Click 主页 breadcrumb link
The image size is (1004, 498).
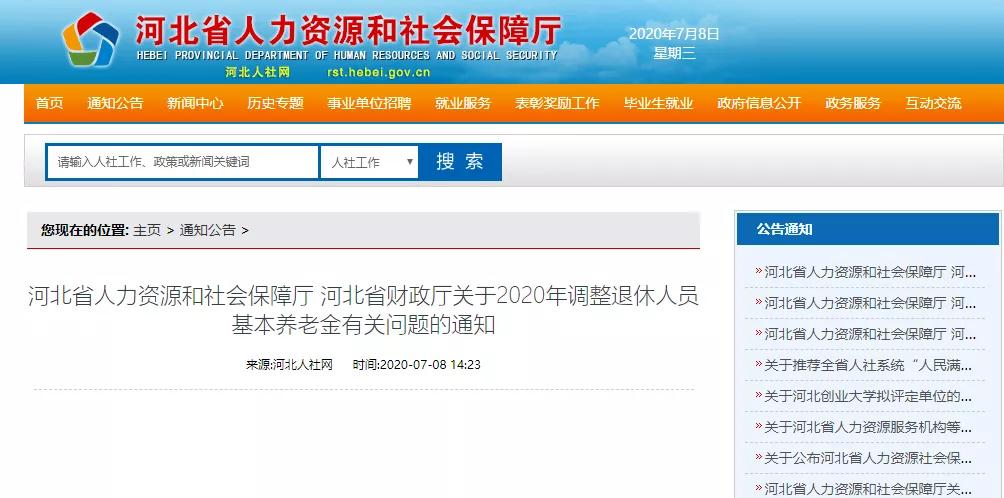(x=147, y=230)
